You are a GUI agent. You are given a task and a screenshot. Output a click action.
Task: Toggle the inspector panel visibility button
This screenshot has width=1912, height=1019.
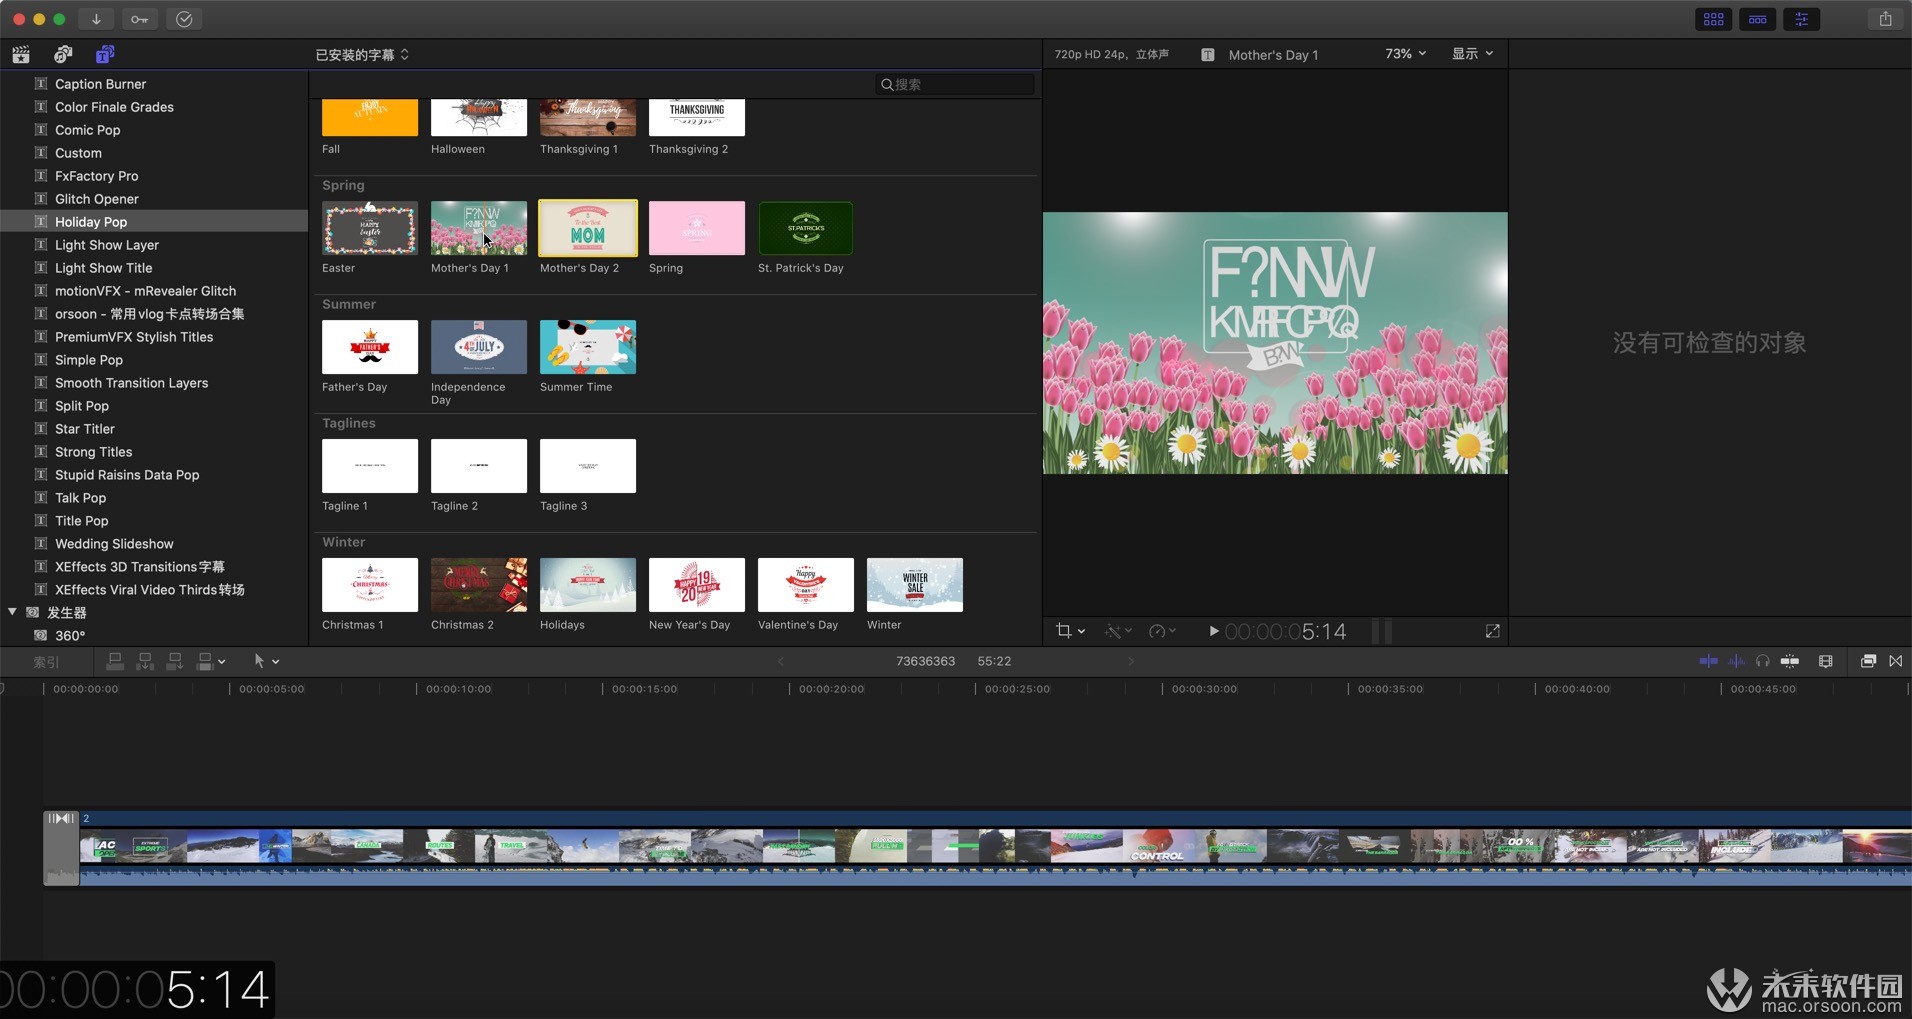pyautogui.click(x=1801, y=19)
